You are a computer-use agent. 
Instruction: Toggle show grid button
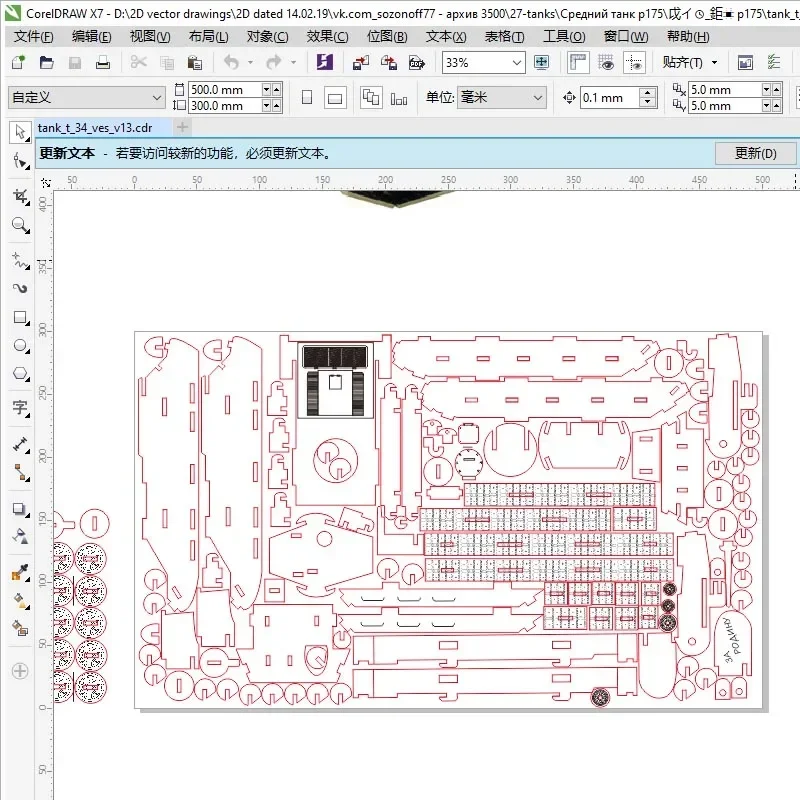pos(606,63)
